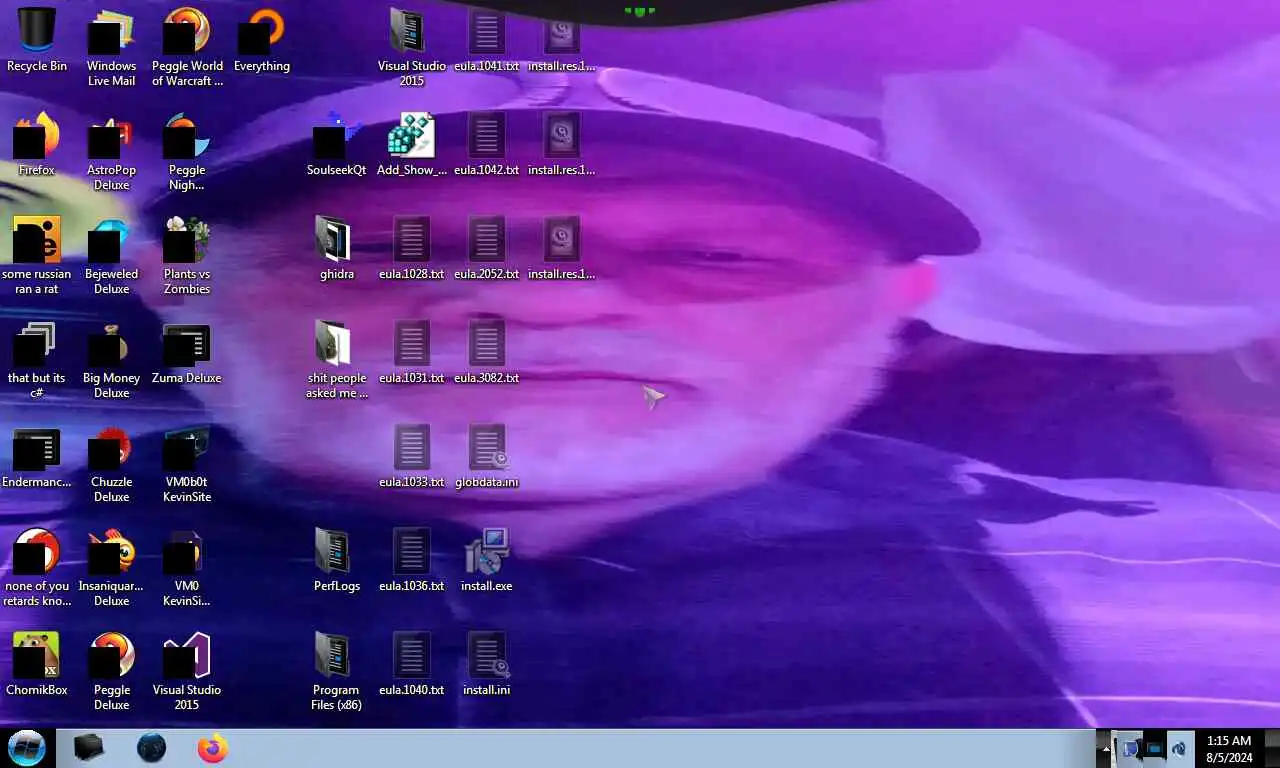Select the Endermanc... desktop icon

click(x=37, y=456)
